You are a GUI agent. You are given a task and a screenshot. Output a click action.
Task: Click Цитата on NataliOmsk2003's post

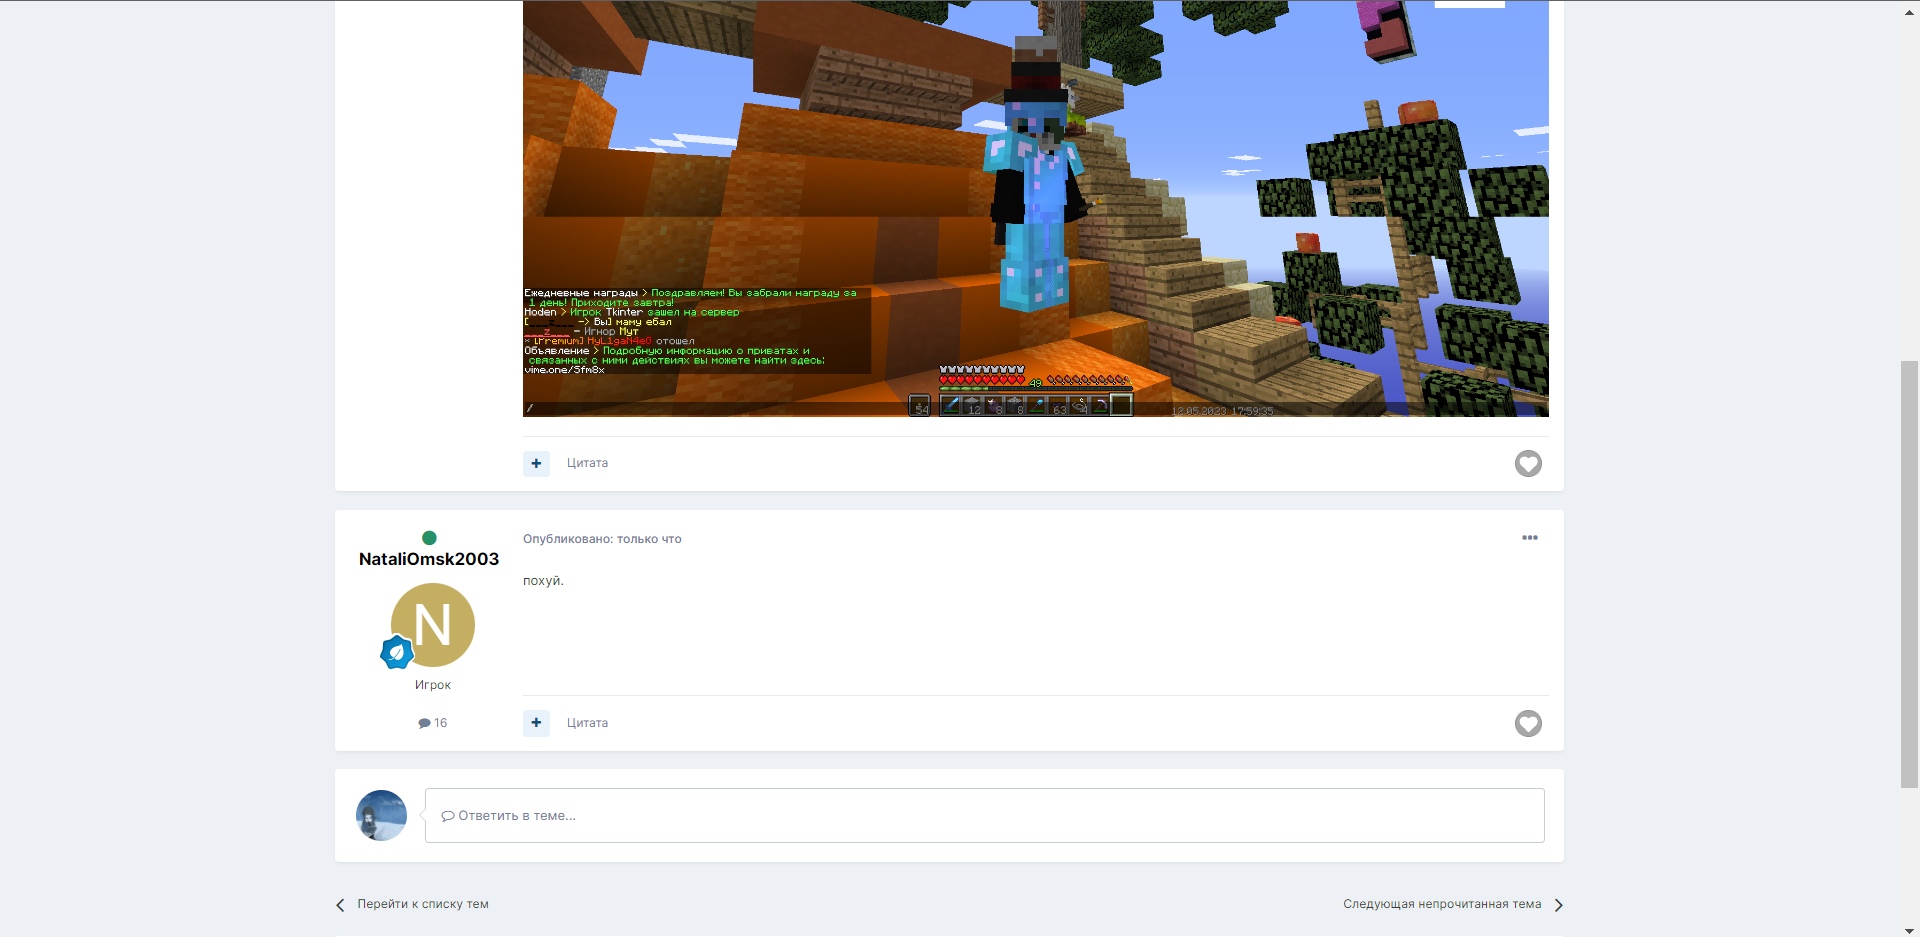point(587,723)
